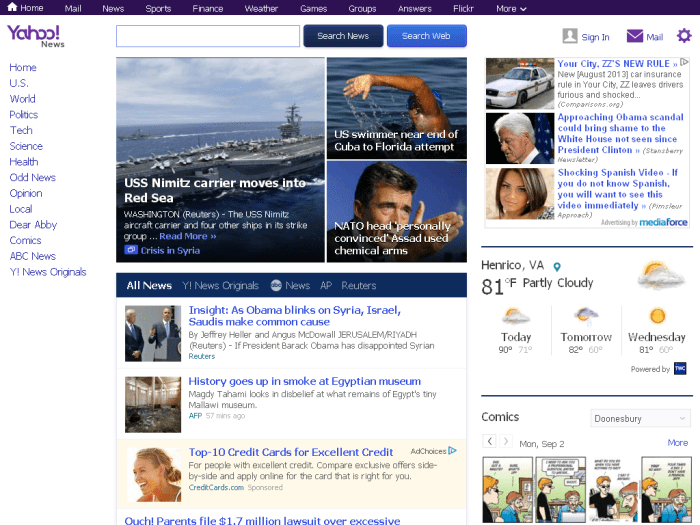
Task: Click the search input field
Action: (x=208, y=36)
